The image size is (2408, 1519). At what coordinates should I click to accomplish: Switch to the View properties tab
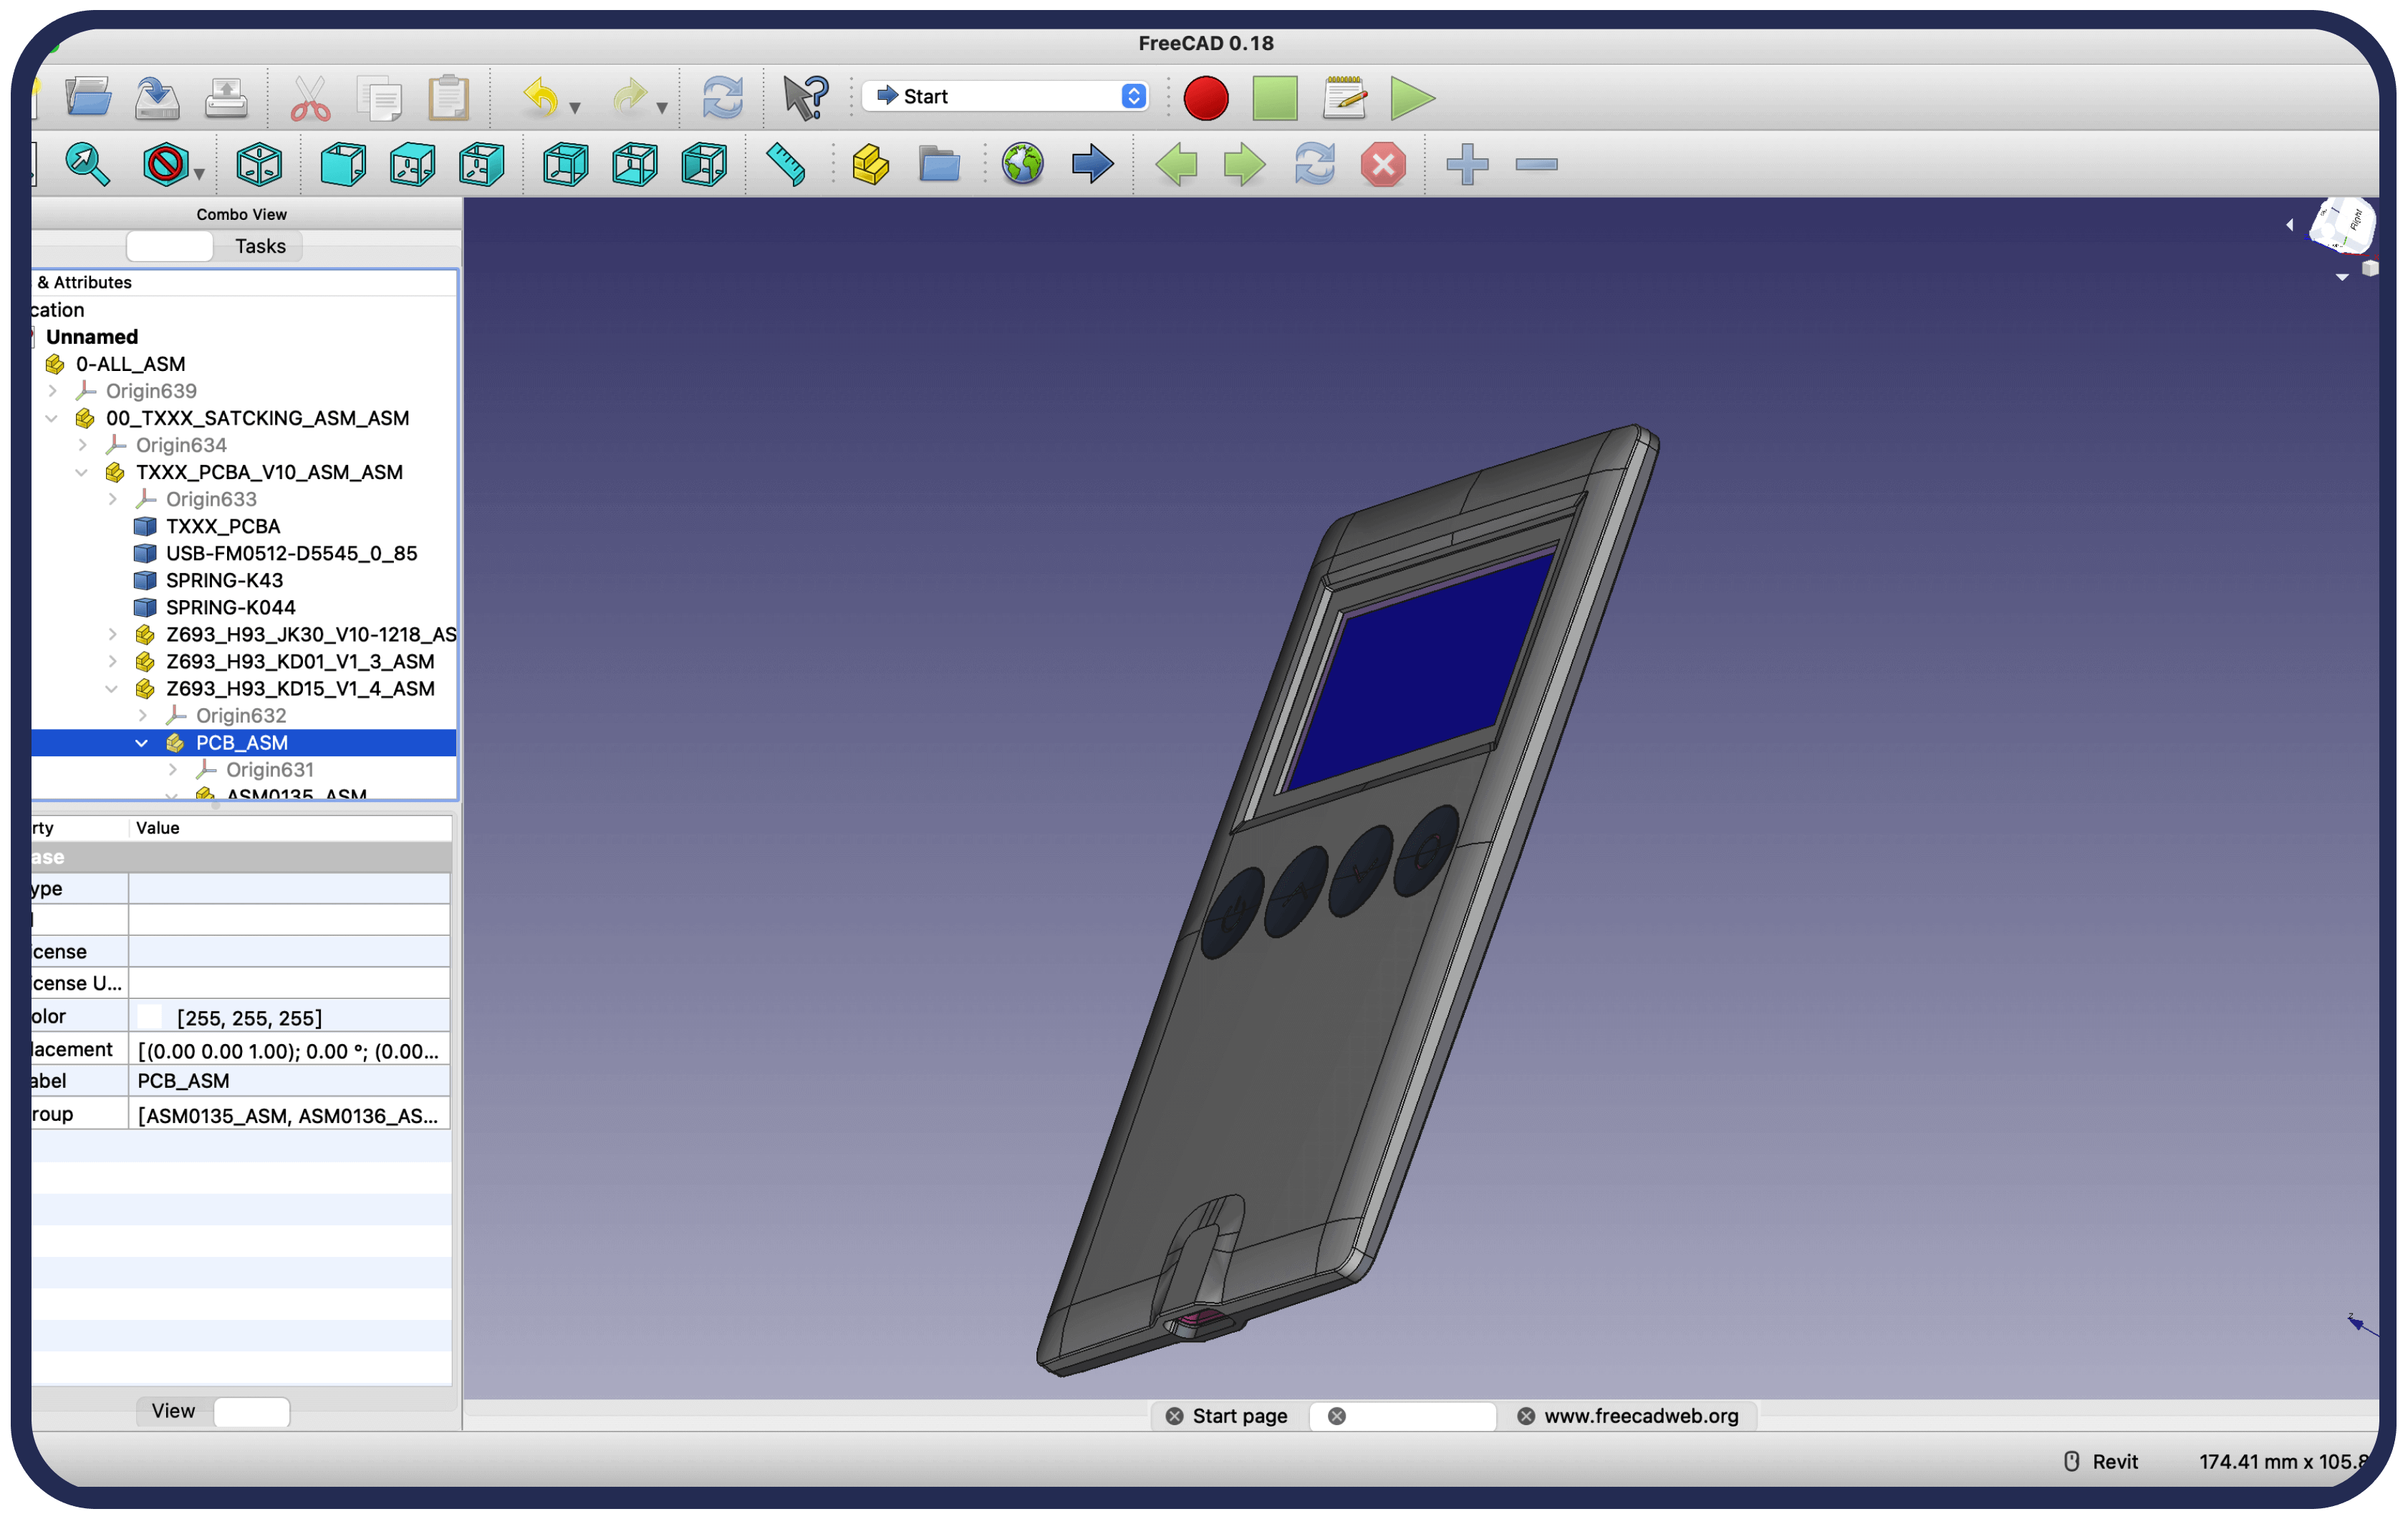173,1411
